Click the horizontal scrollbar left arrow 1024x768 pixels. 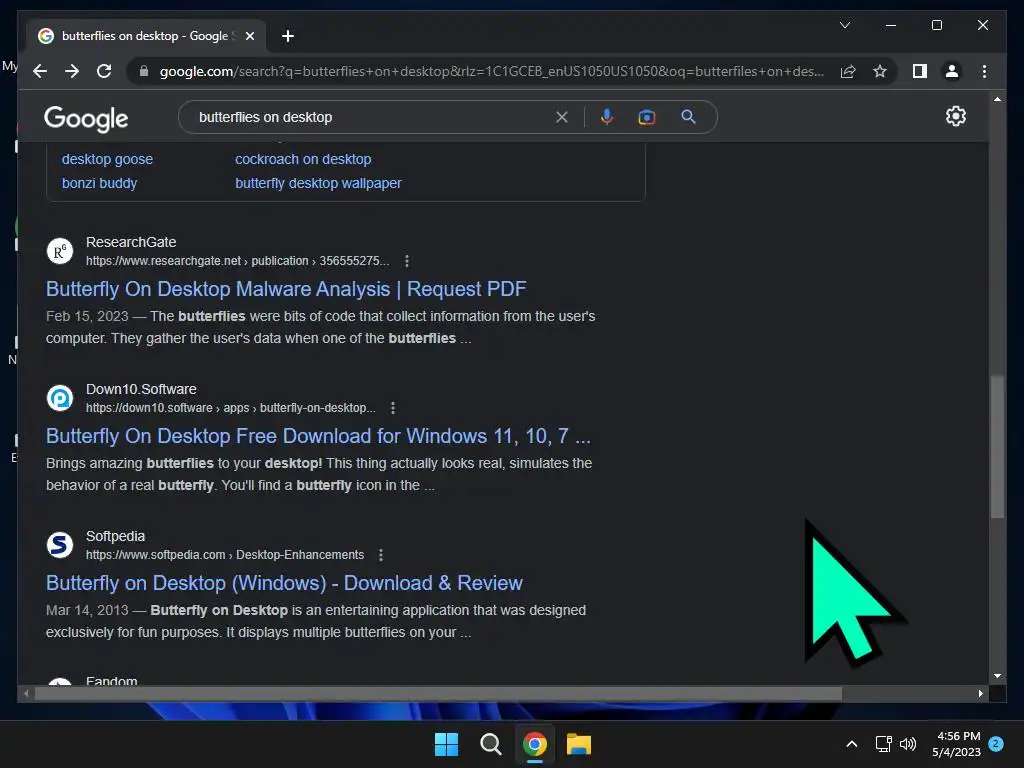click(x=26, y=694)
